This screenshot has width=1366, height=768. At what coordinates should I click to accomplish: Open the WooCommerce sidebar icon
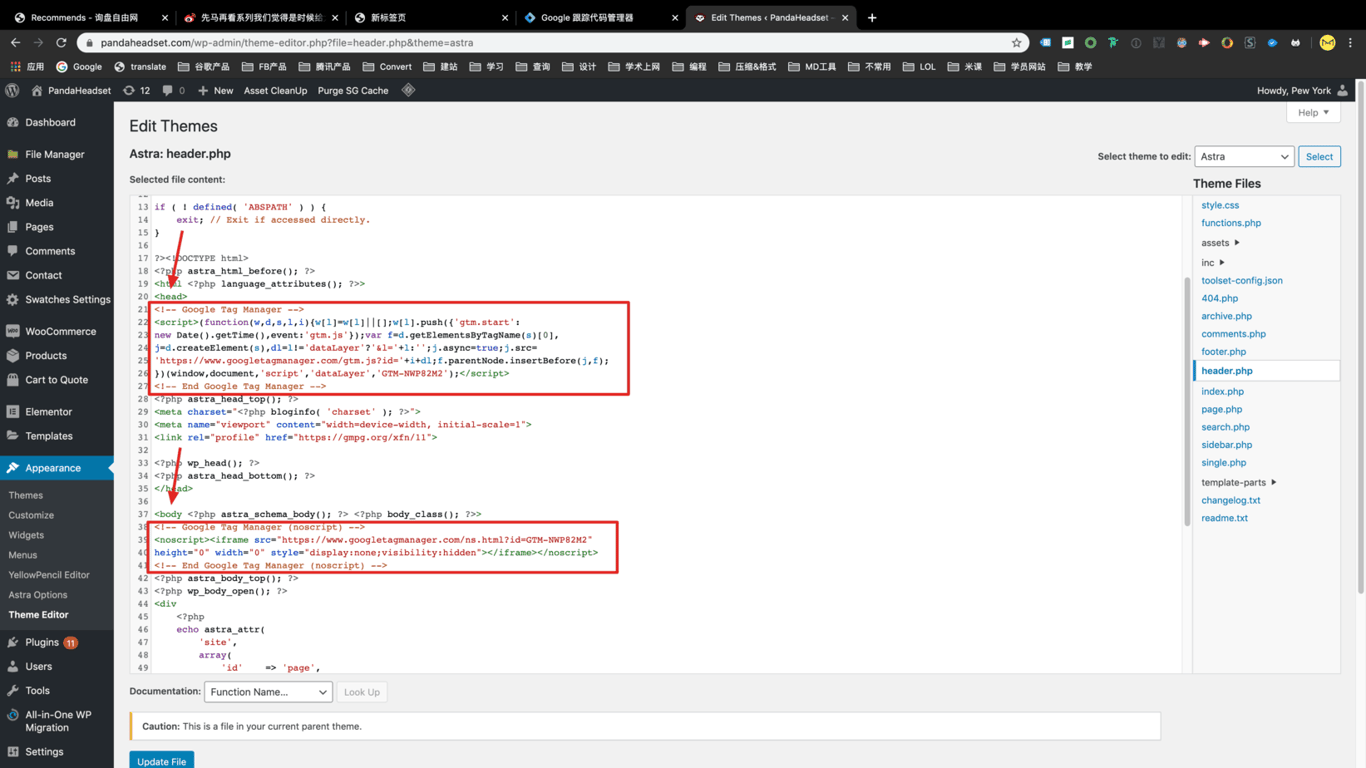[13, 331]
